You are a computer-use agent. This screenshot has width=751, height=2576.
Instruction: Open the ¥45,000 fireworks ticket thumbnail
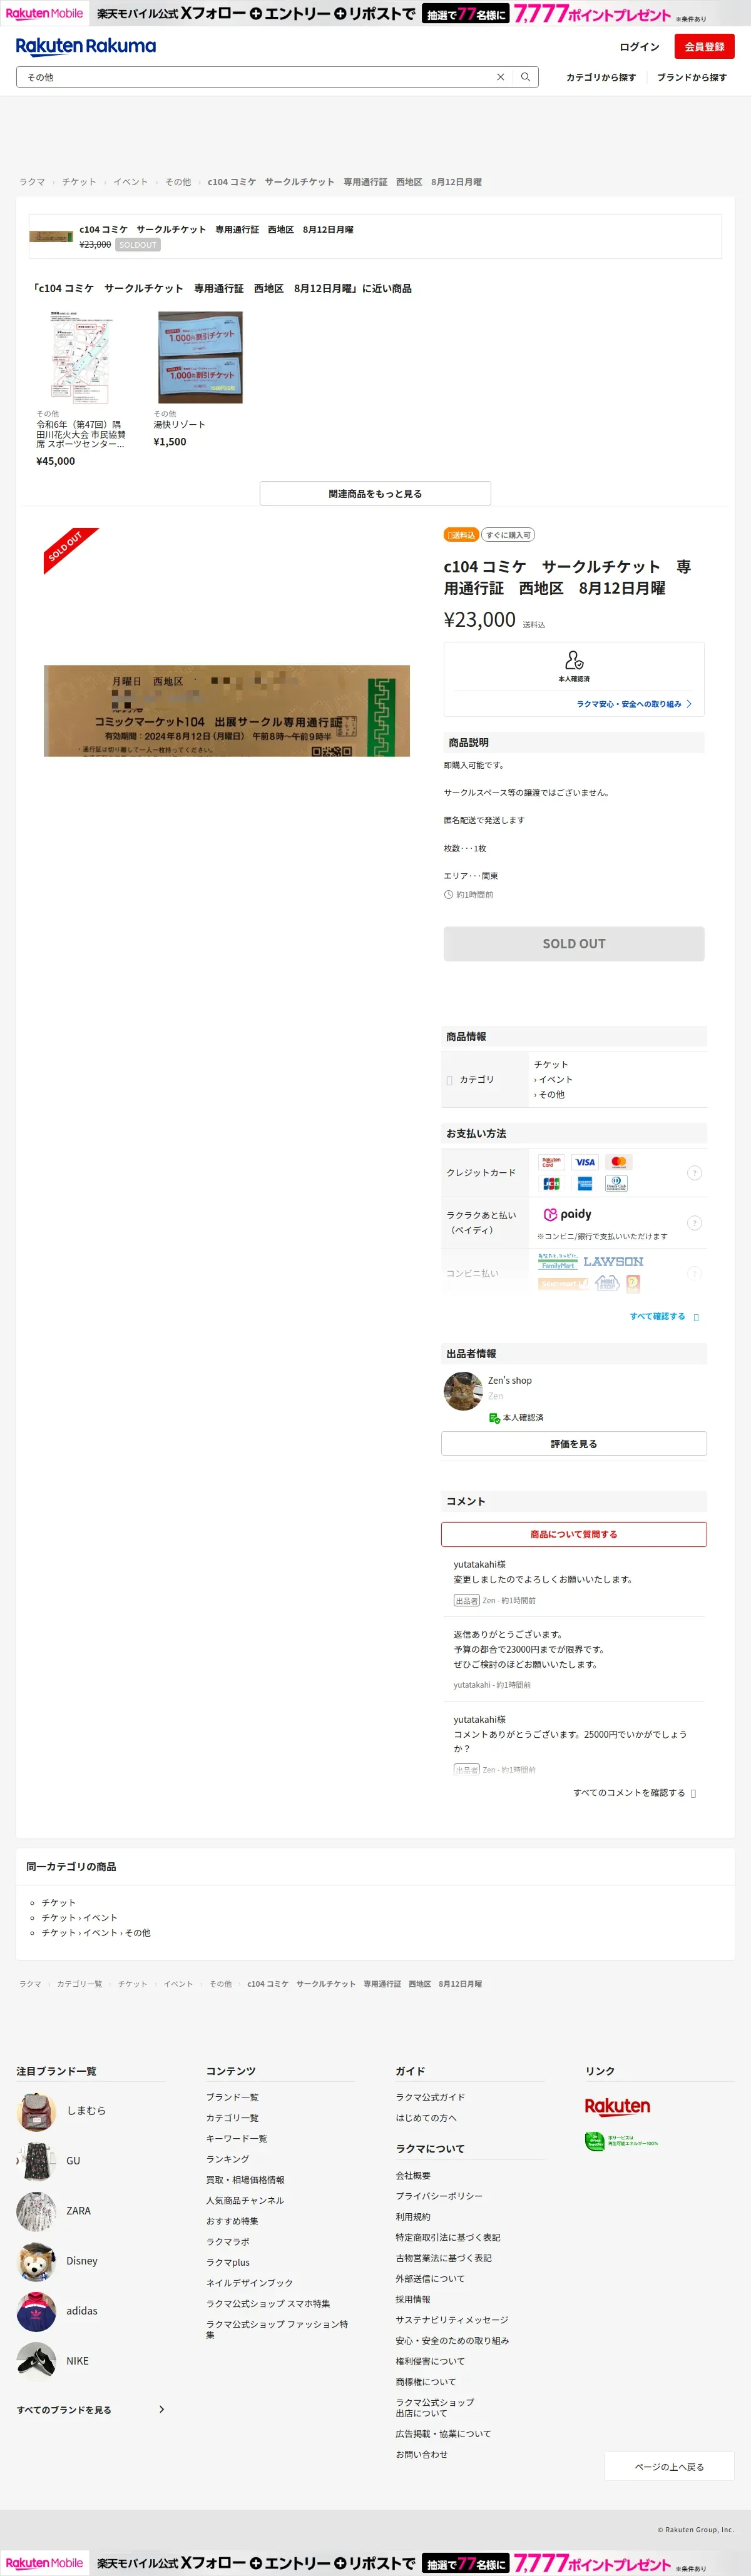81,357
